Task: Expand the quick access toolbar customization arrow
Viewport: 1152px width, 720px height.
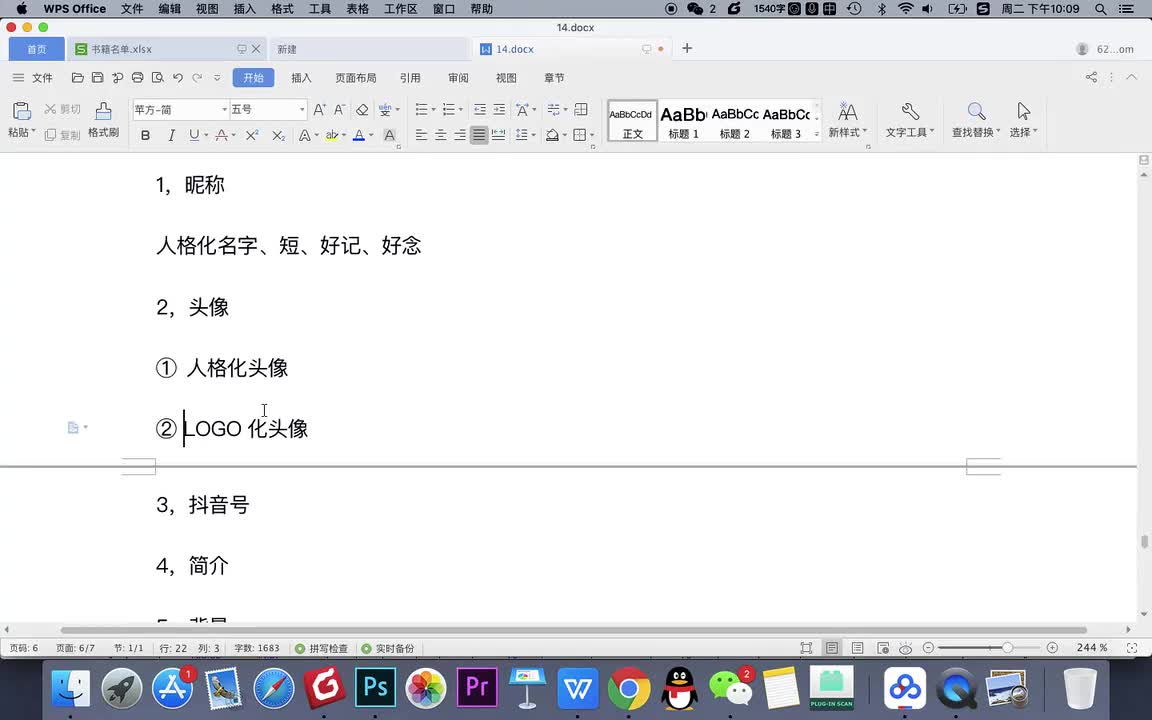Action: click(x=217, y=78)
